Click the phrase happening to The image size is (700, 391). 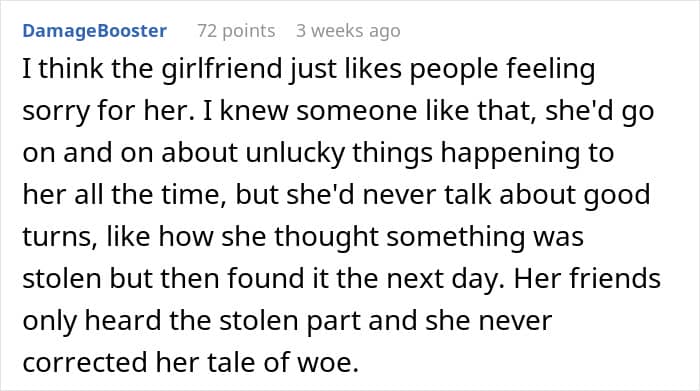pos(527,153)
